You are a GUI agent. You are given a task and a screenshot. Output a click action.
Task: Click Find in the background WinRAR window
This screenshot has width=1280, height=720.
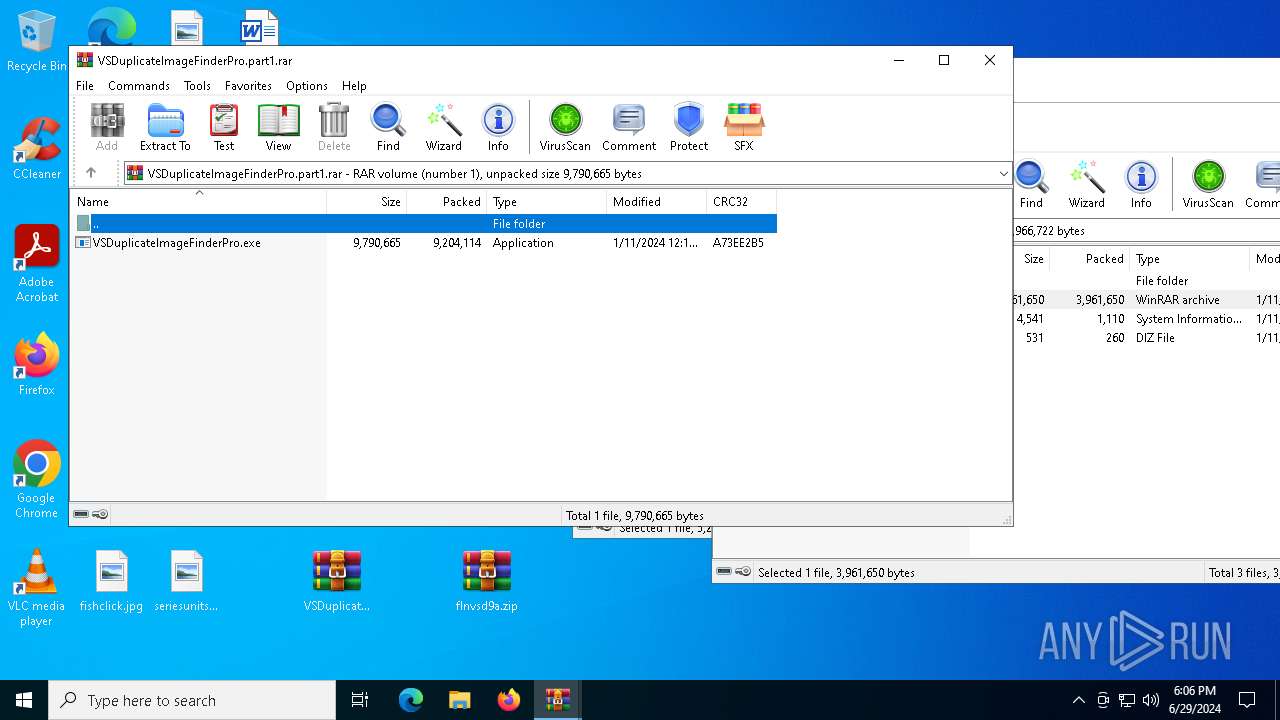tap(1031, 184)
